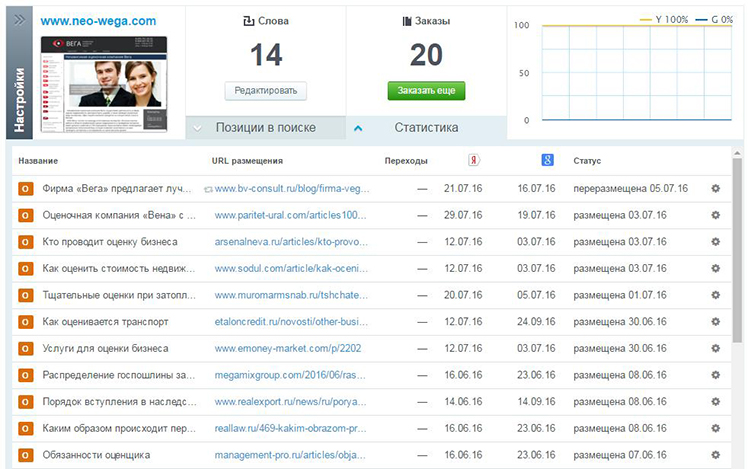This screenshot has width=748, height=469.
Task: Click orange O icon for Оценочная компания row
Action: [x=25, y=216]
